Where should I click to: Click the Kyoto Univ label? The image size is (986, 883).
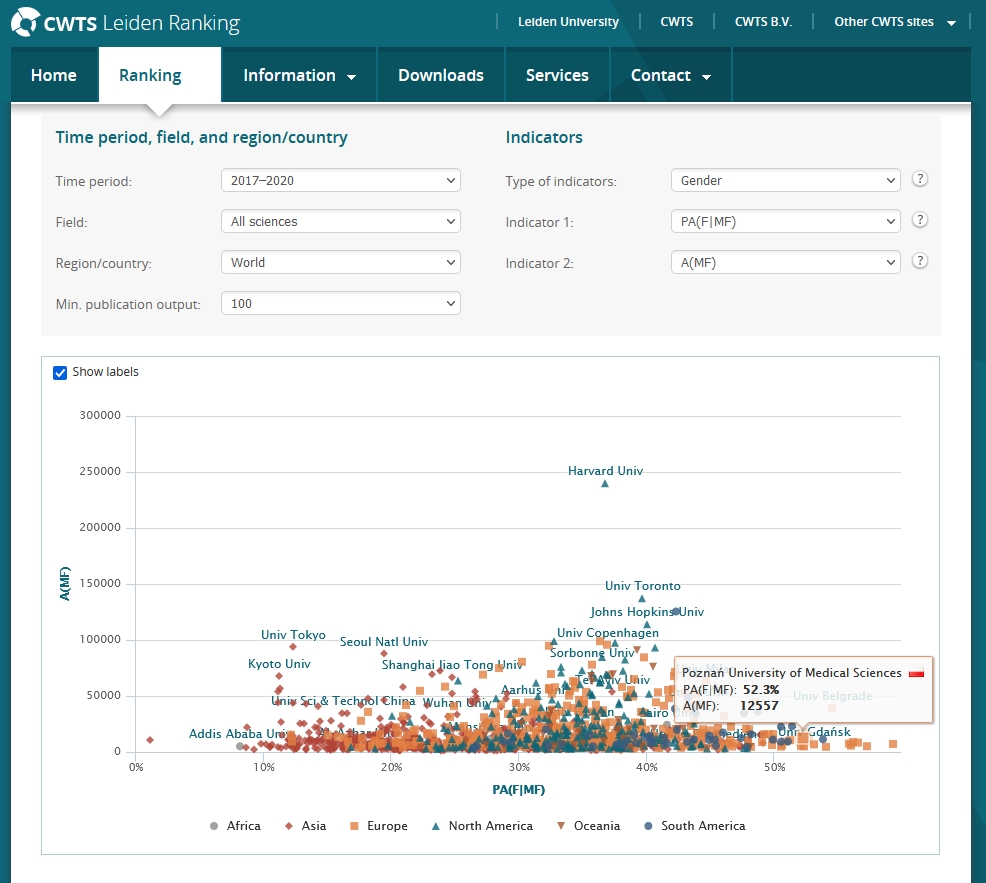pyautogui.click(x=279, y=664)
